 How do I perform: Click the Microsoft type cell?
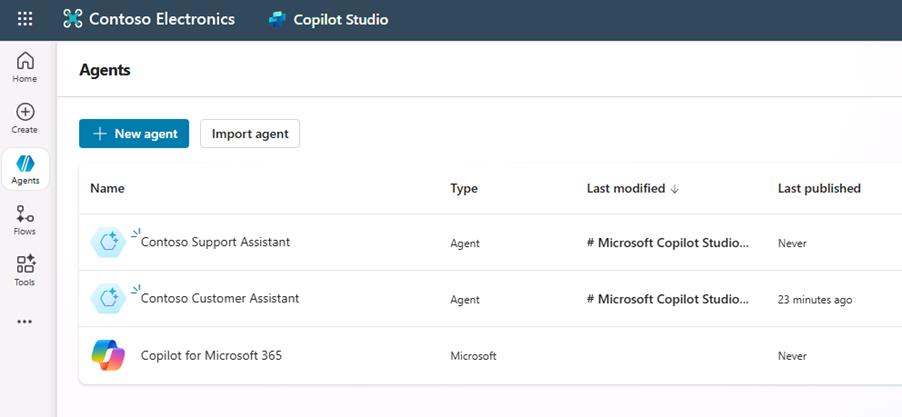[x=473, y=356]
